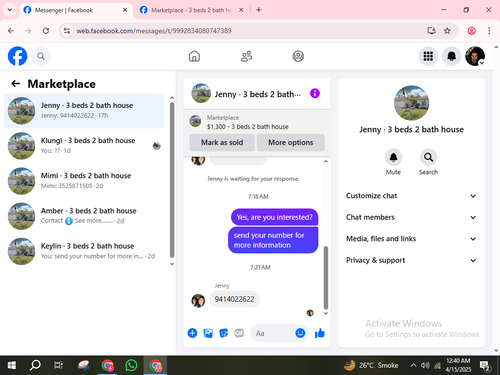
Task: Click the browser back arrow
Action: 11,31
